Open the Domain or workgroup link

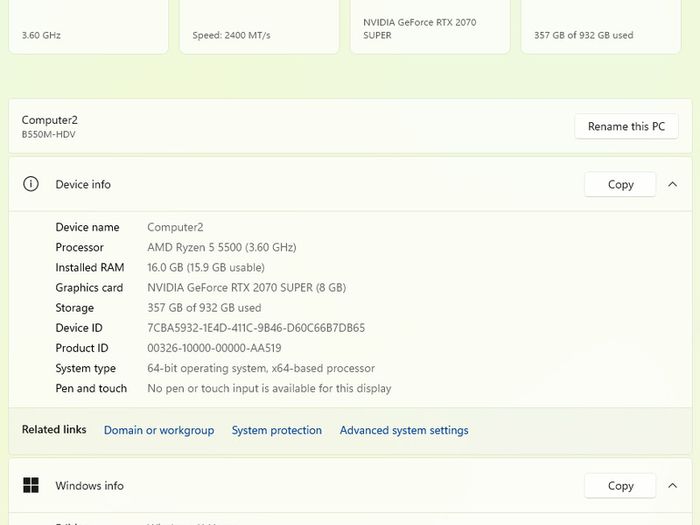pos(159,430)
